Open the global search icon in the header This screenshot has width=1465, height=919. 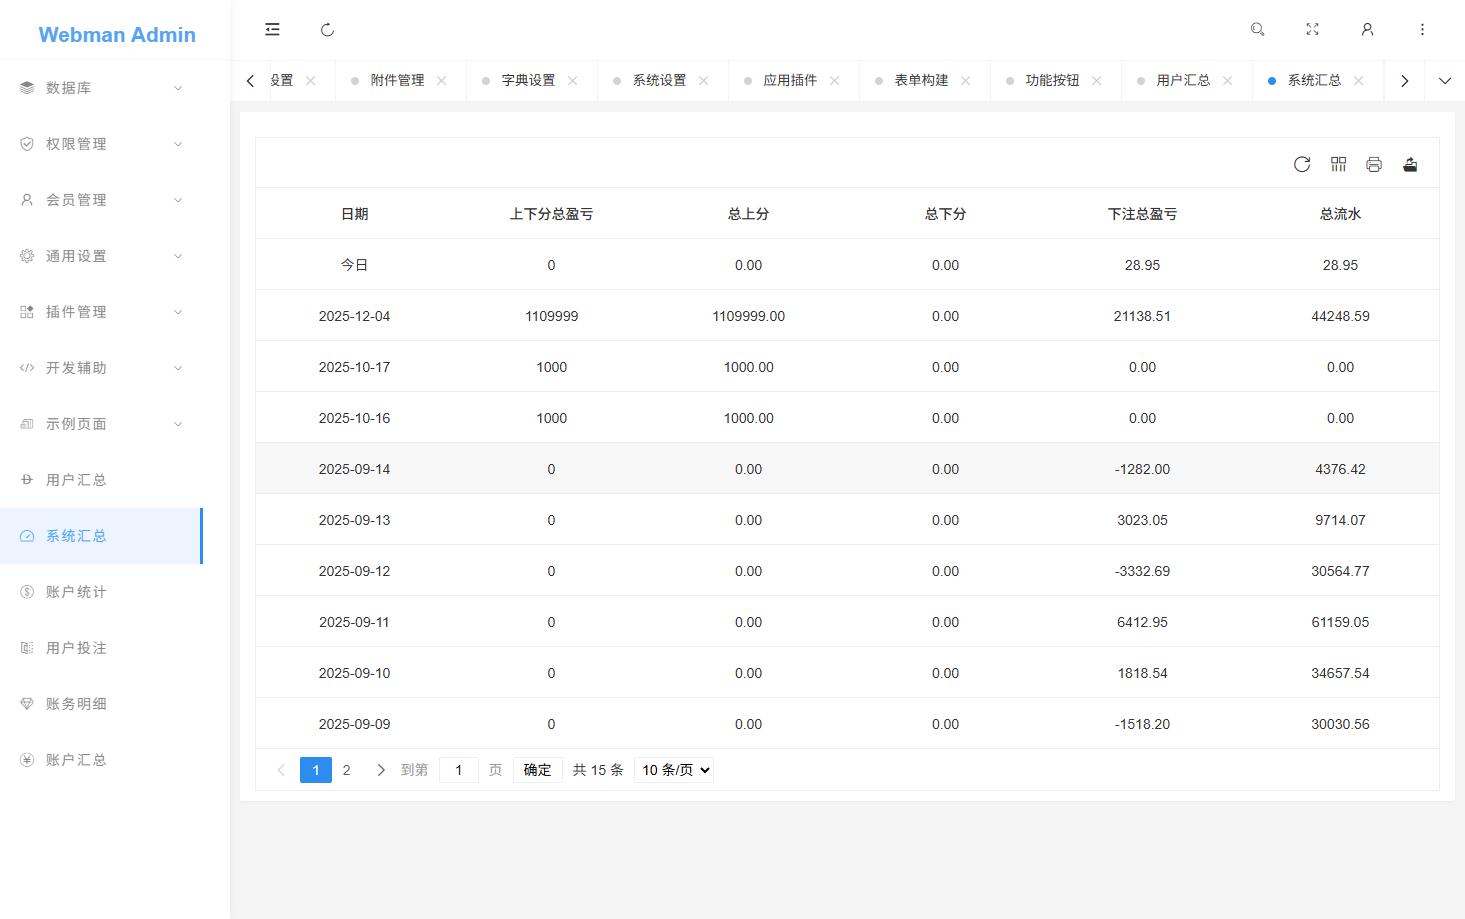click(1257, 29)
